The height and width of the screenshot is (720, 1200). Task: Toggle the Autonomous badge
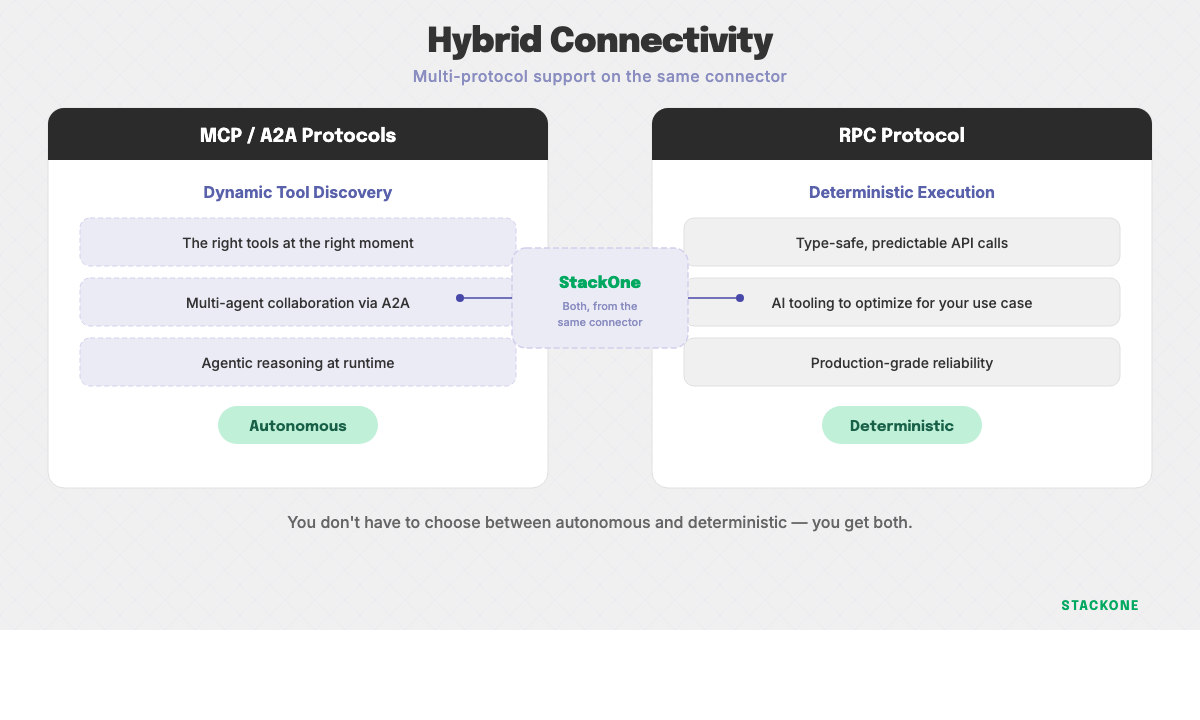pyautogui.click(x=298, y=425)
